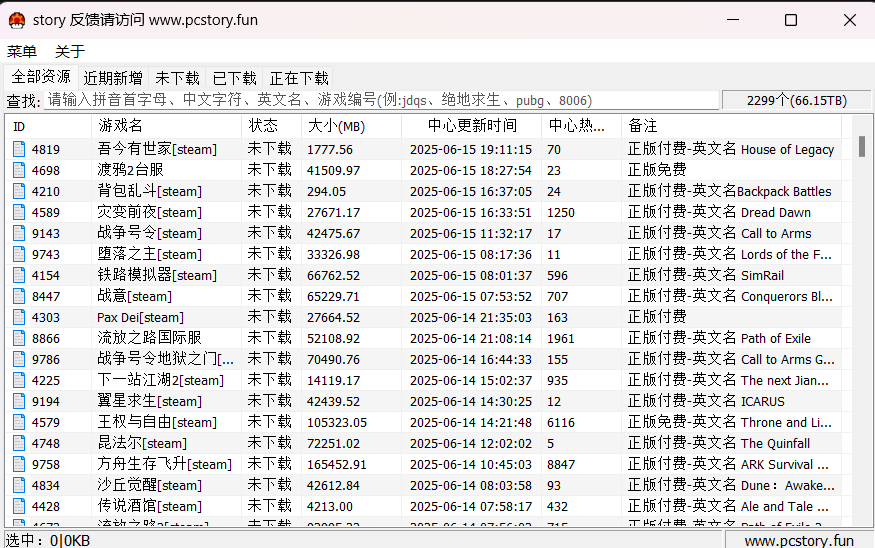Viewport: 875px width, 548px height.
Task: Click the 2299个(66.15TB) count button
Action: click(x=796, y=100)
